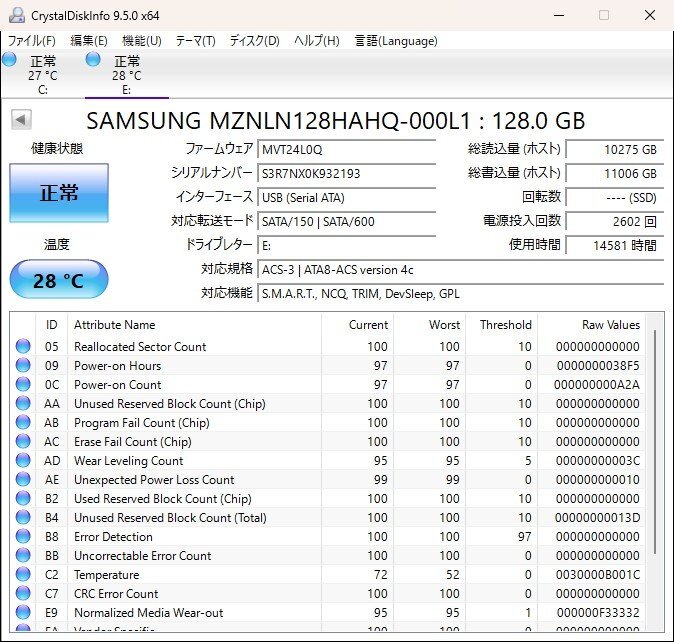
Task: Click the rotation rate value ---- (SSD)
Action: 615,198
